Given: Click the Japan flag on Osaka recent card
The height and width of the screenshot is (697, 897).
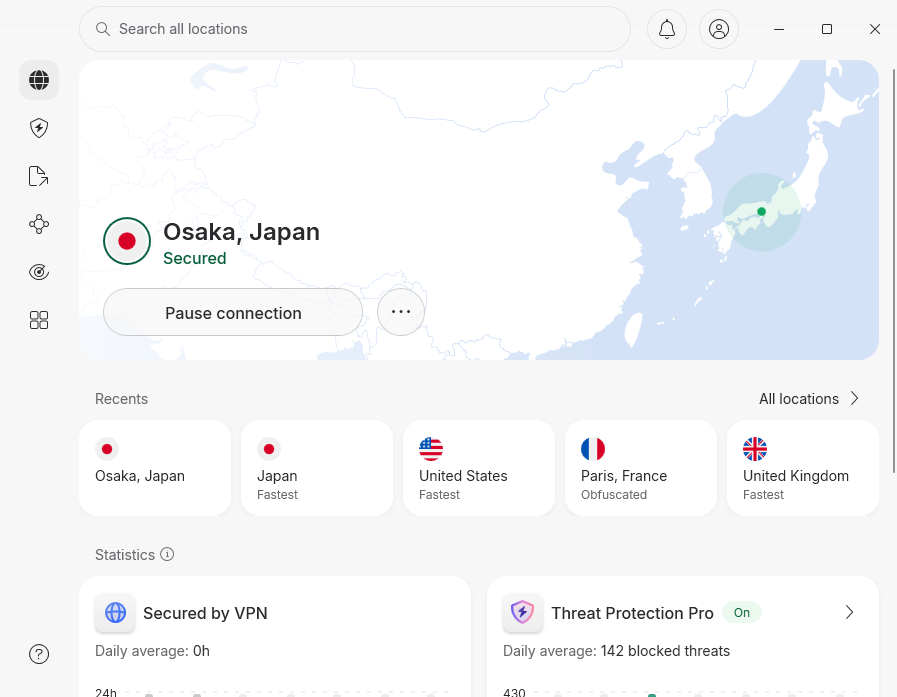Looking at the screenshot, I should tap(107, 449).
